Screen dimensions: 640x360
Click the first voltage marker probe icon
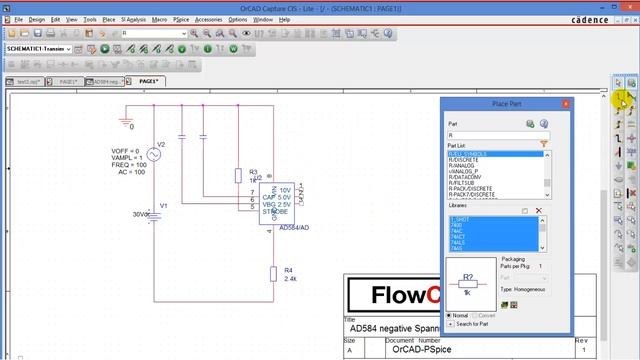(131, 49)
